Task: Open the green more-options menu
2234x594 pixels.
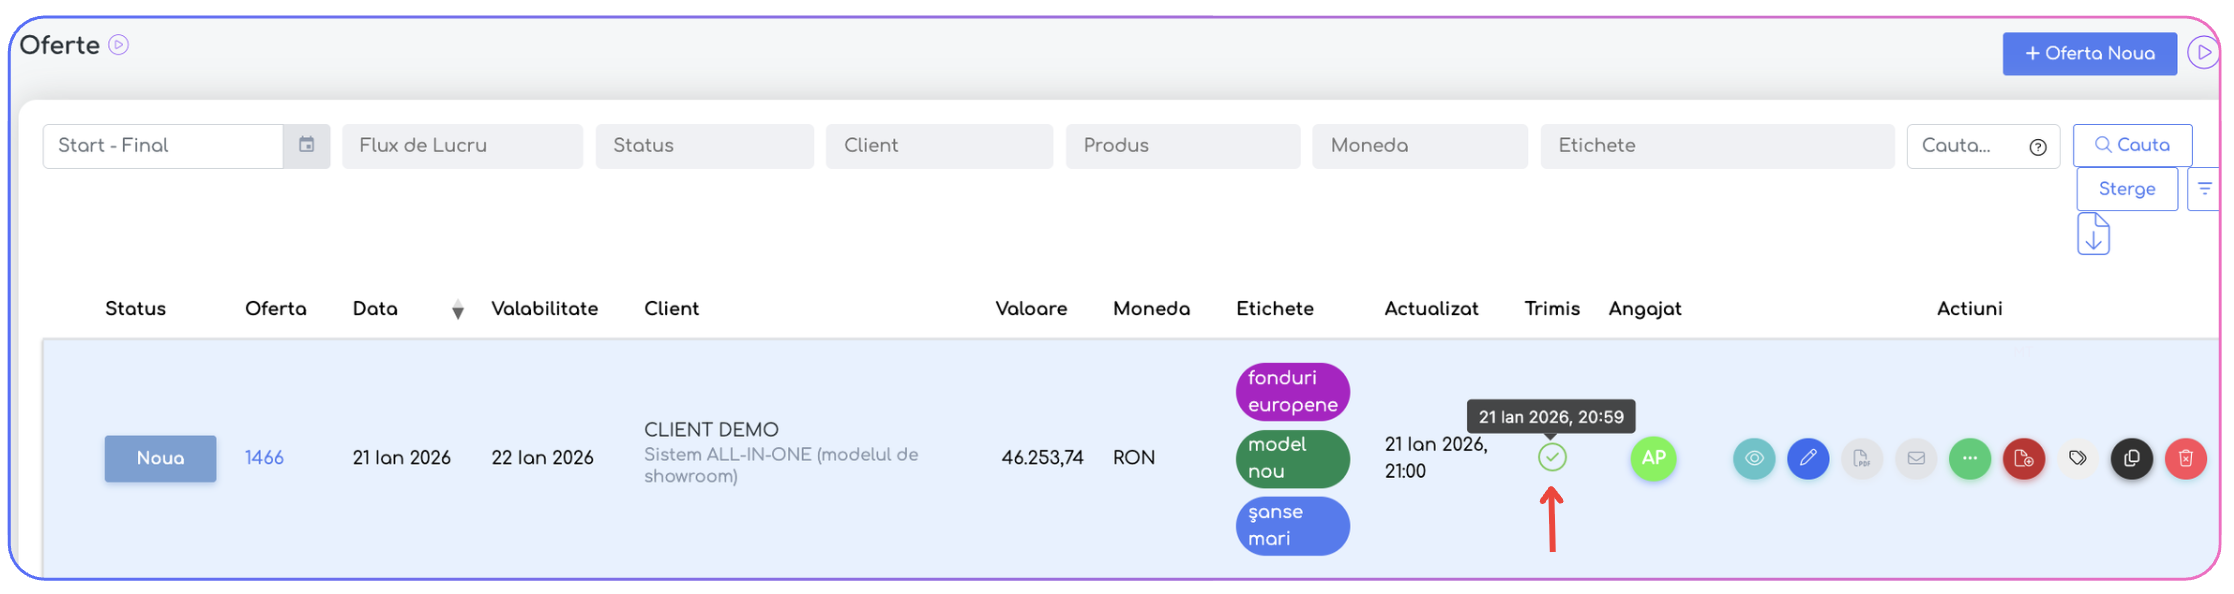Action: click(1970, 458)
